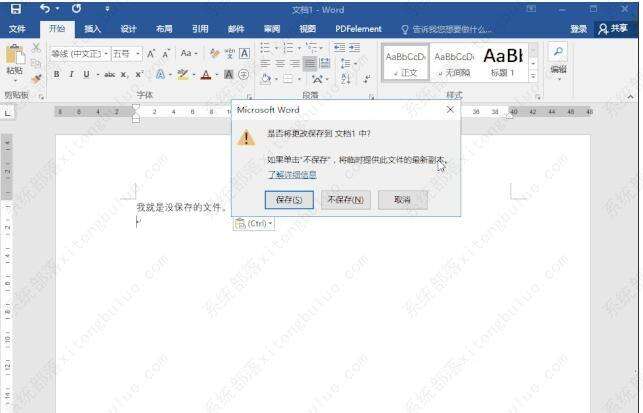This screenshot has height=413, width=643.
Task: Click 不保存(N) in the dialog
Action: (x=346, y=200)
